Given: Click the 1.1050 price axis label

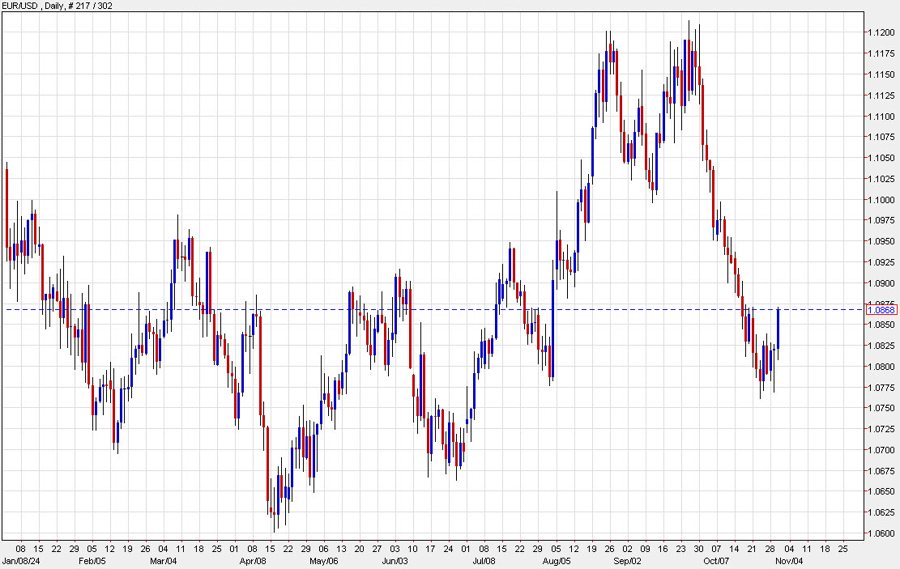Looking at the screenshot, I should (x=881, y=158).
